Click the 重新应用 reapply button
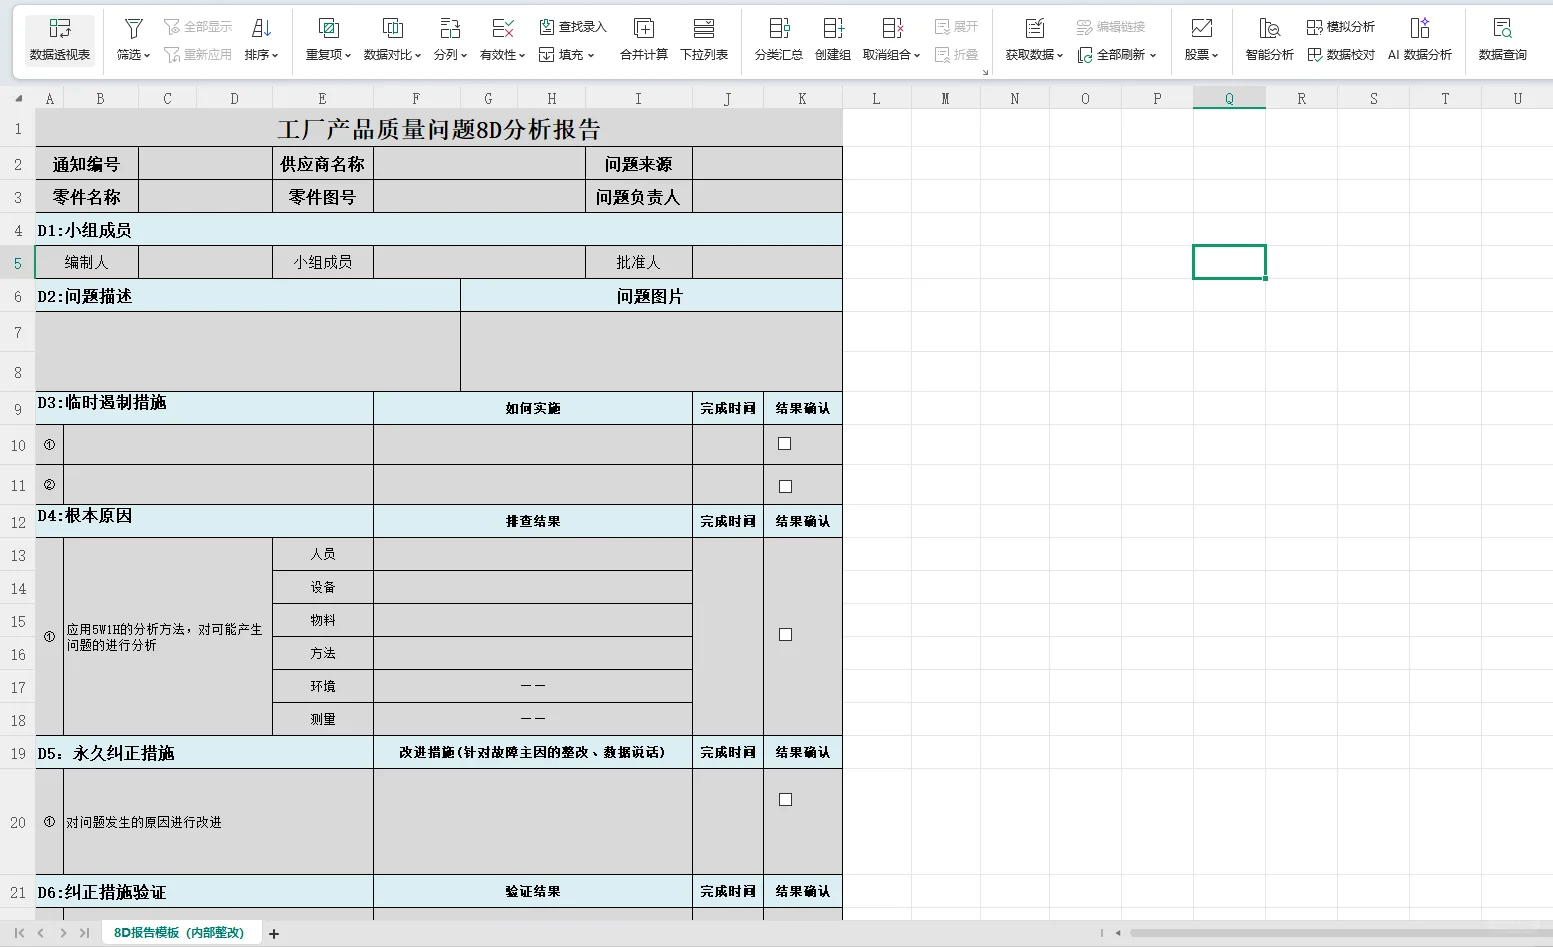 (x=198, y=55)
